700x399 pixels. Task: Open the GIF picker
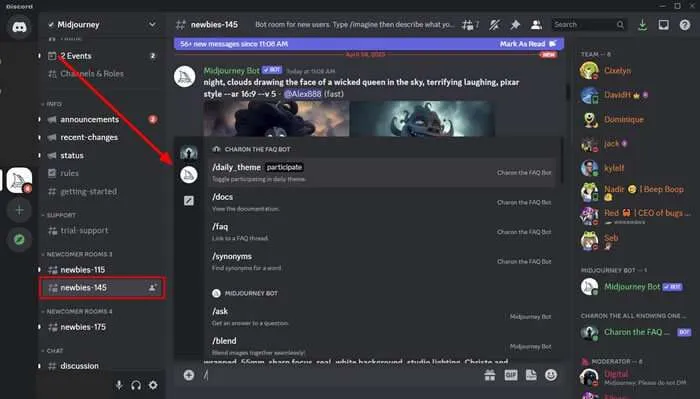tap(511, 375)
